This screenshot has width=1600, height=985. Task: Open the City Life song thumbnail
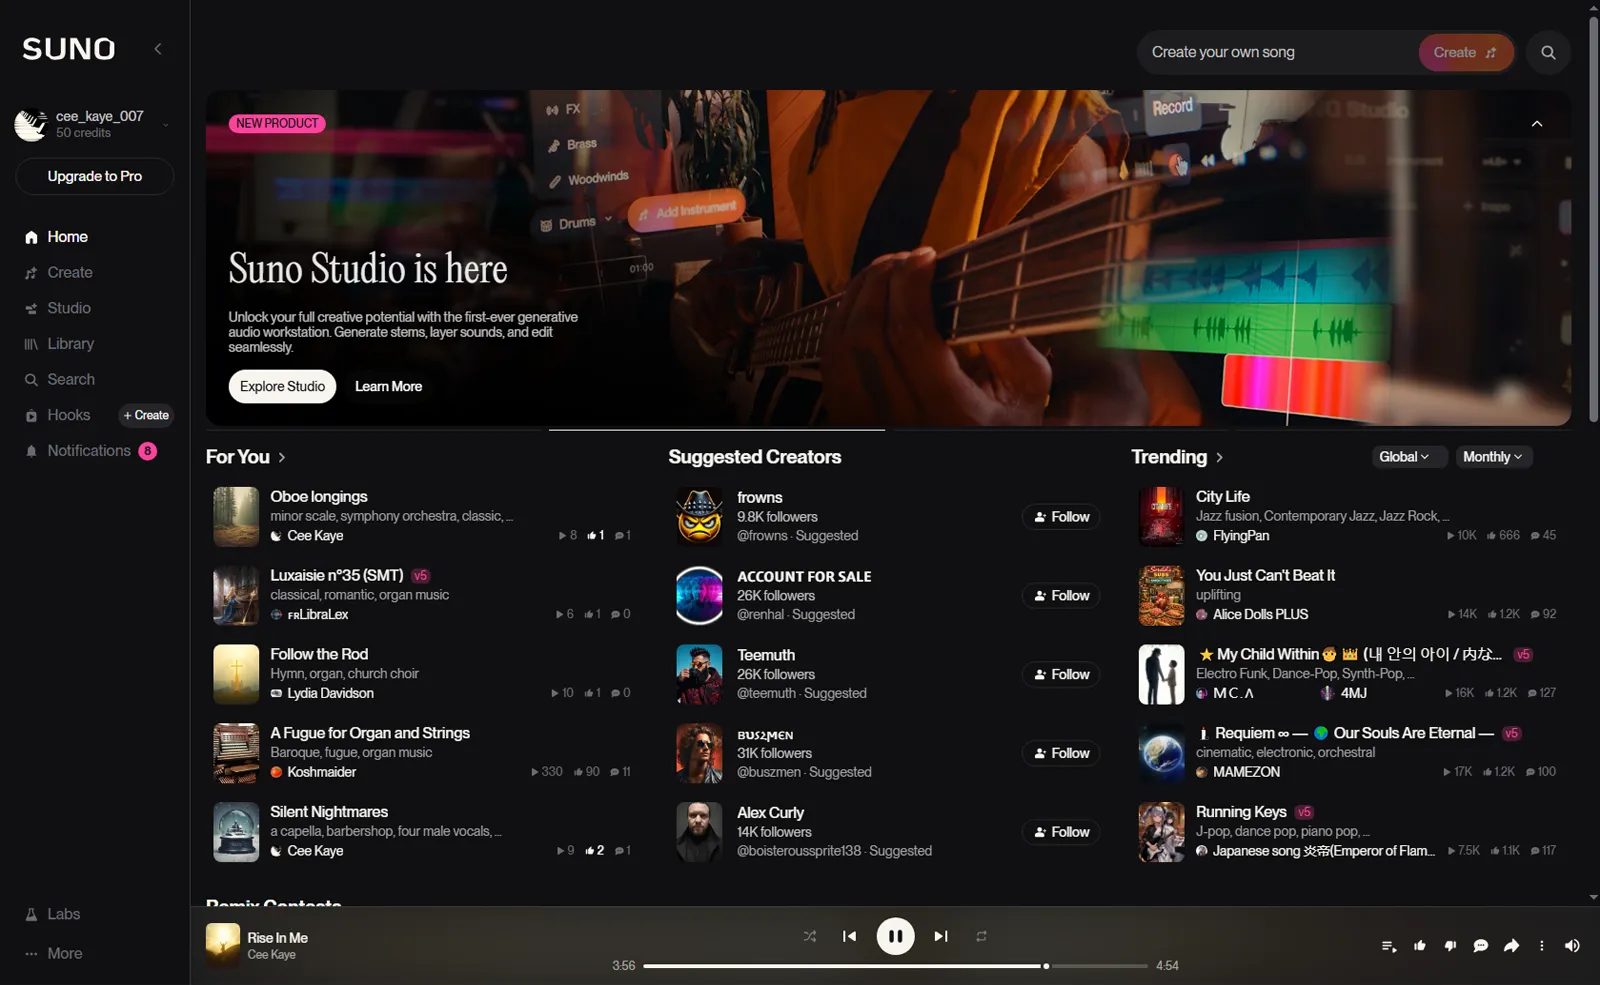[1161, 516]
